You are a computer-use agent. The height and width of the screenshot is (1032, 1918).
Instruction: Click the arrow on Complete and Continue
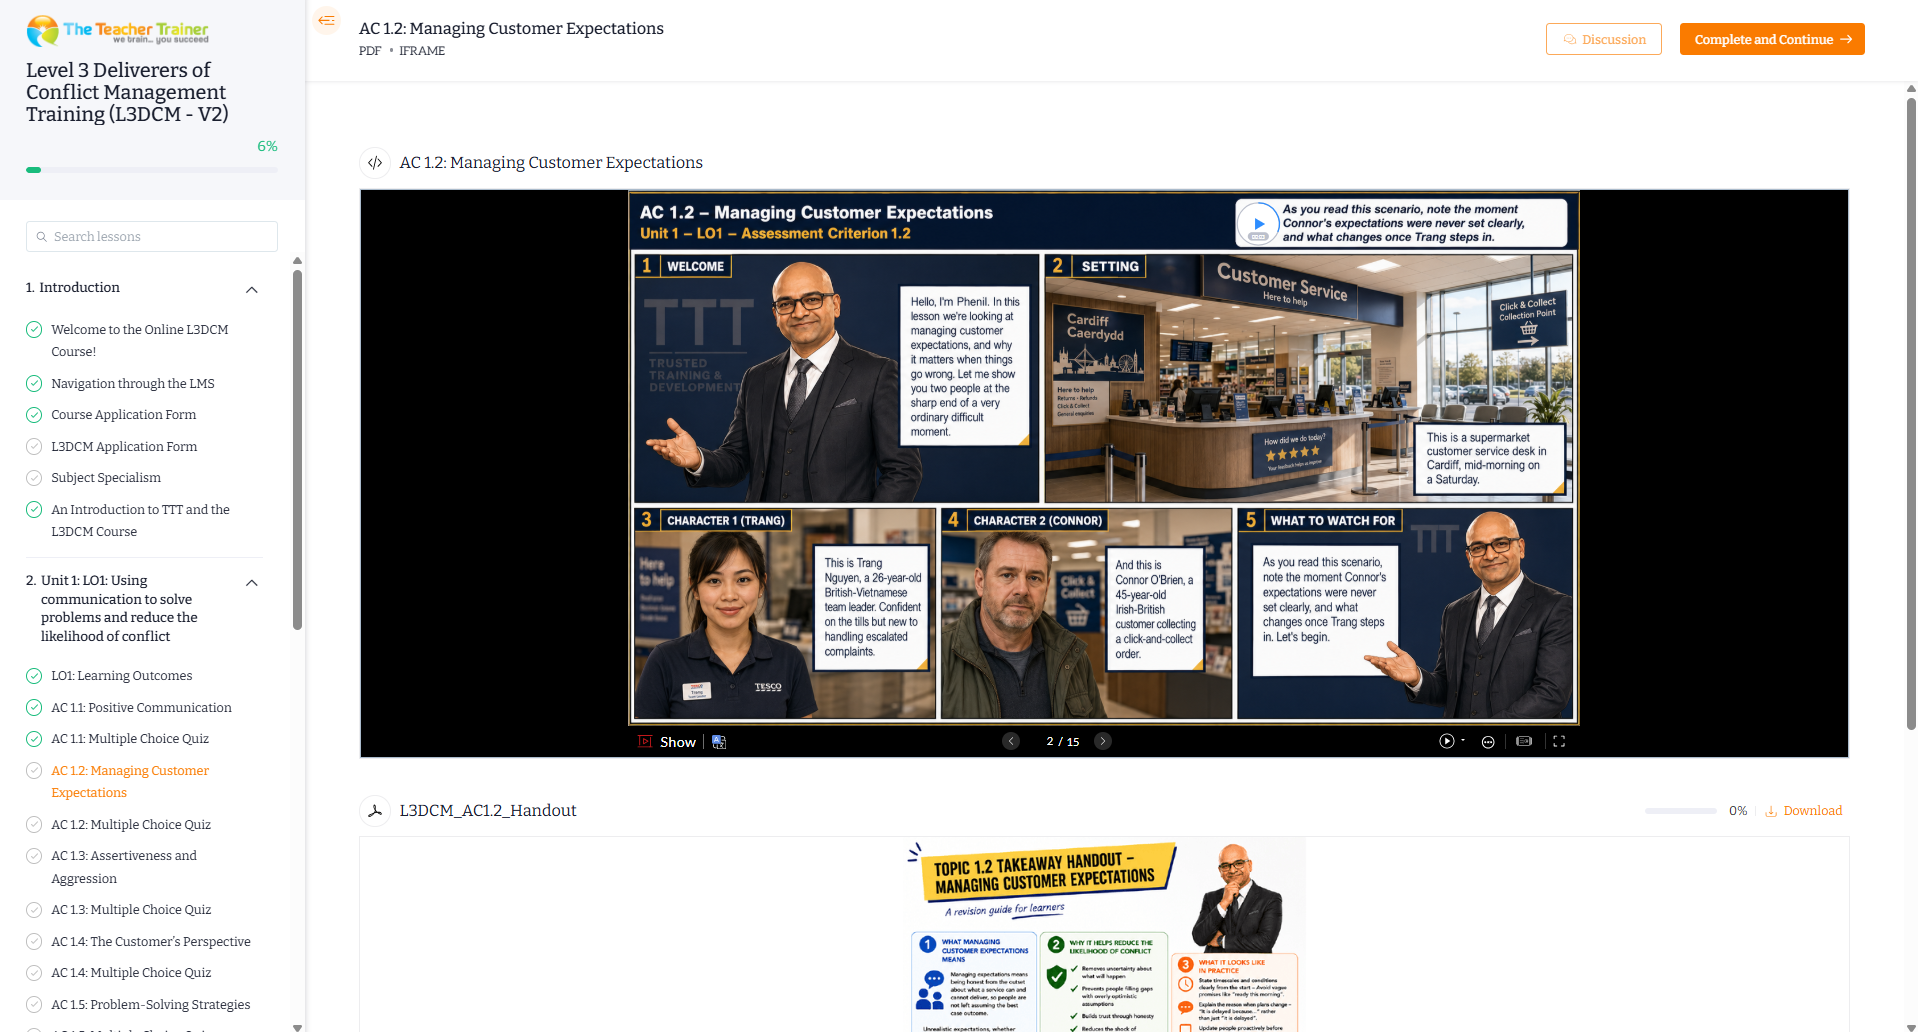pos(1846,39)
